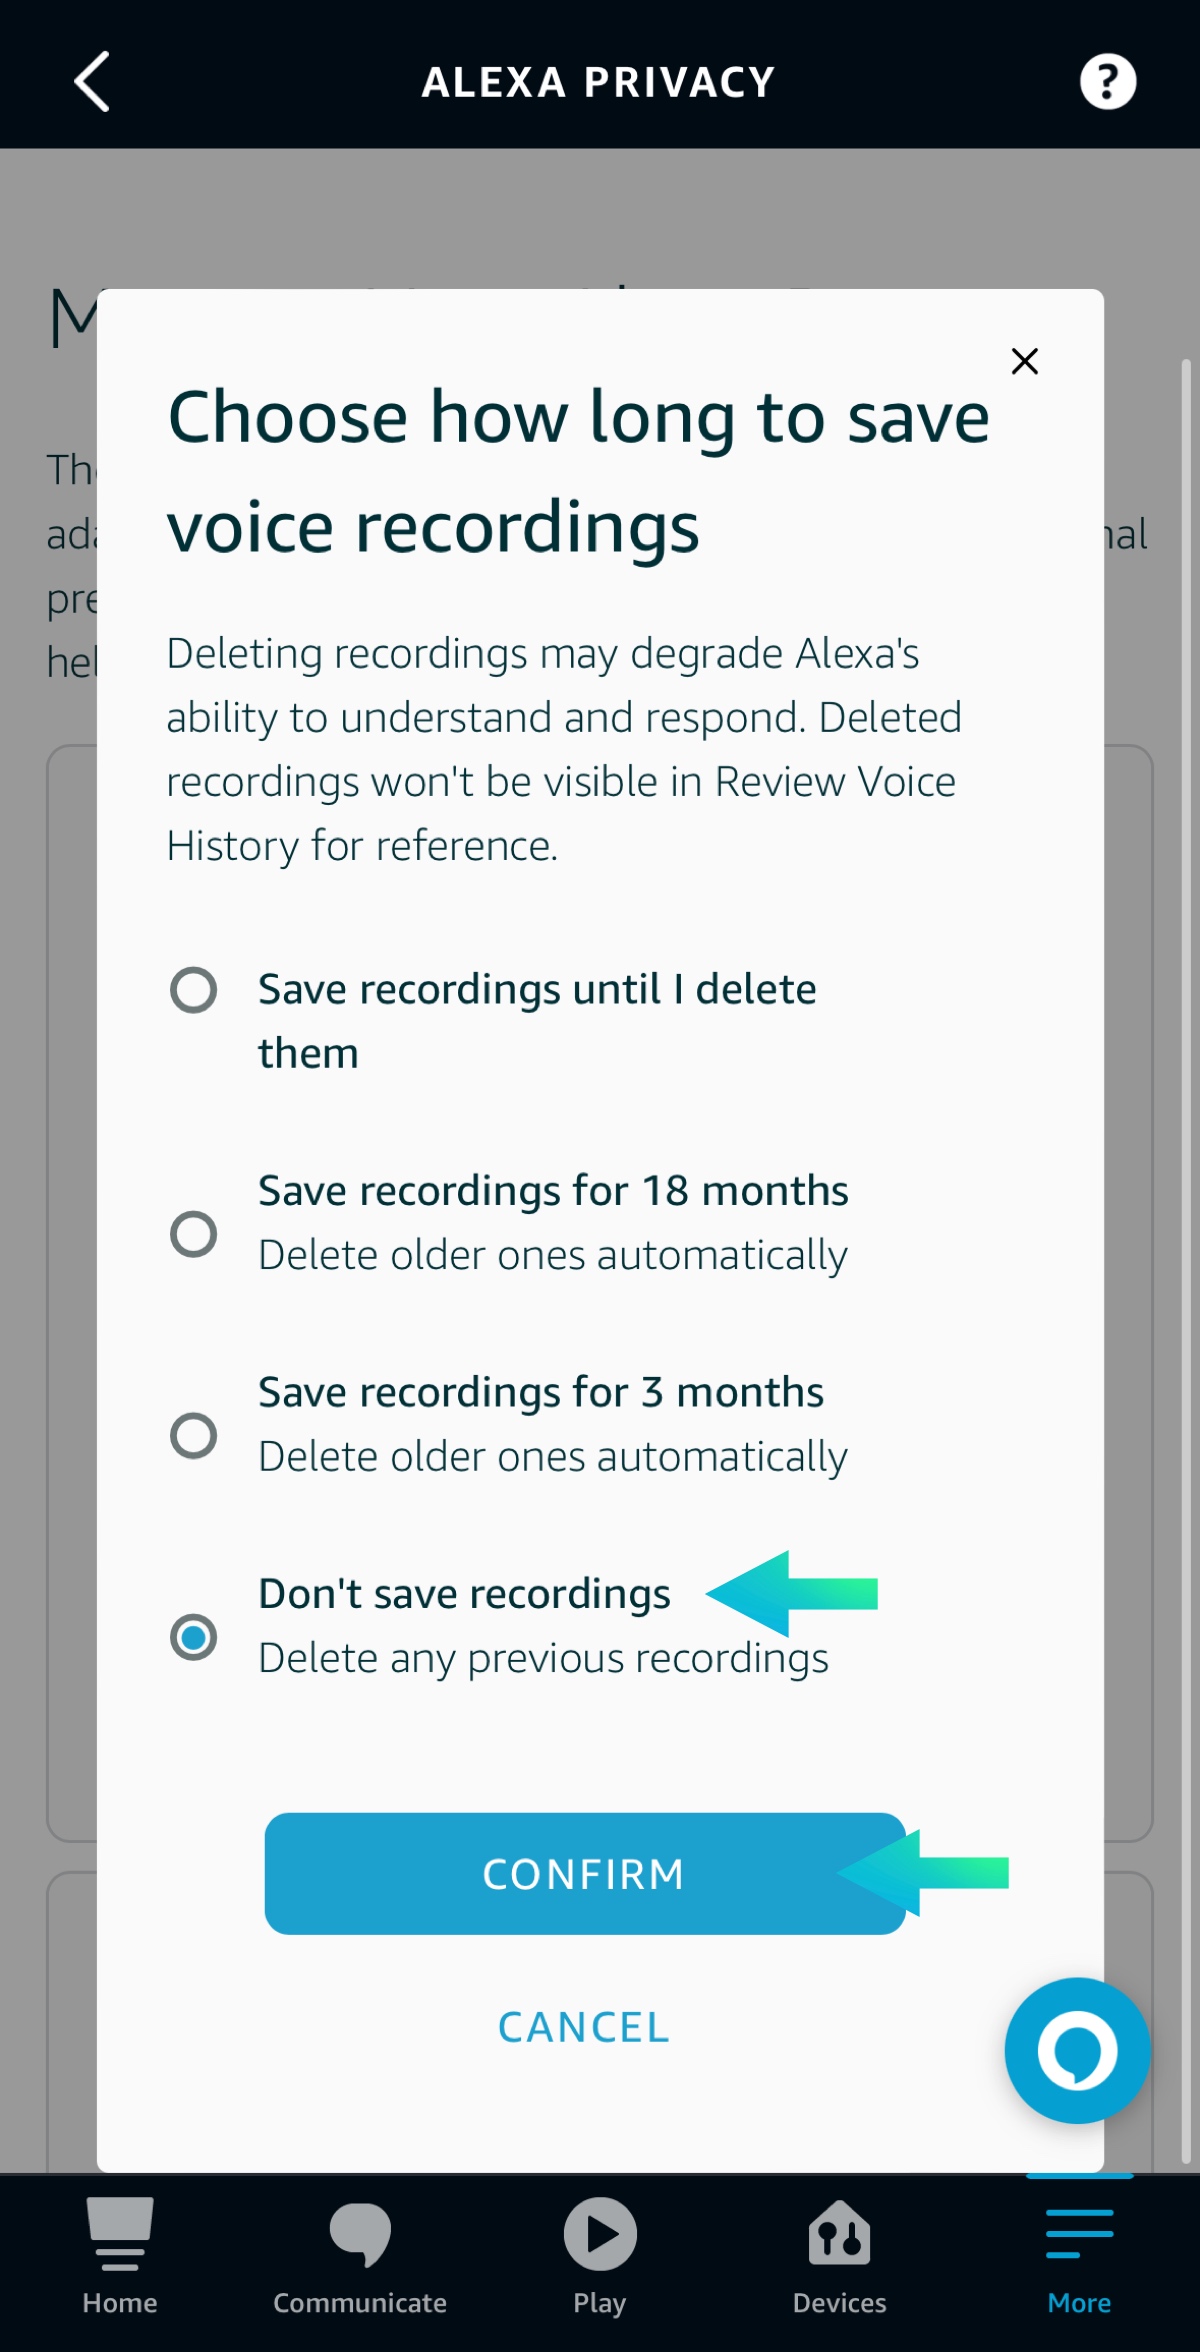Screen dimensions: 1200x2352
Task: Open the Play tab icon
Action: pos(600,2234)
